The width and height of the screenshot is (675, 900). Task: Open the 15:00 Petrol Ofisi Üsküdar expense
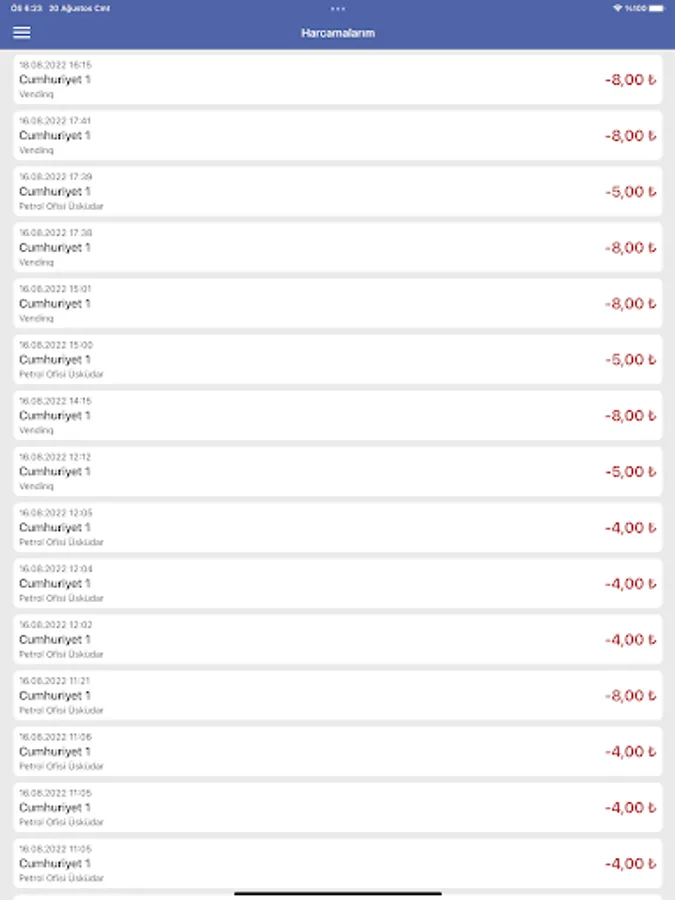(x=337, y=359)
